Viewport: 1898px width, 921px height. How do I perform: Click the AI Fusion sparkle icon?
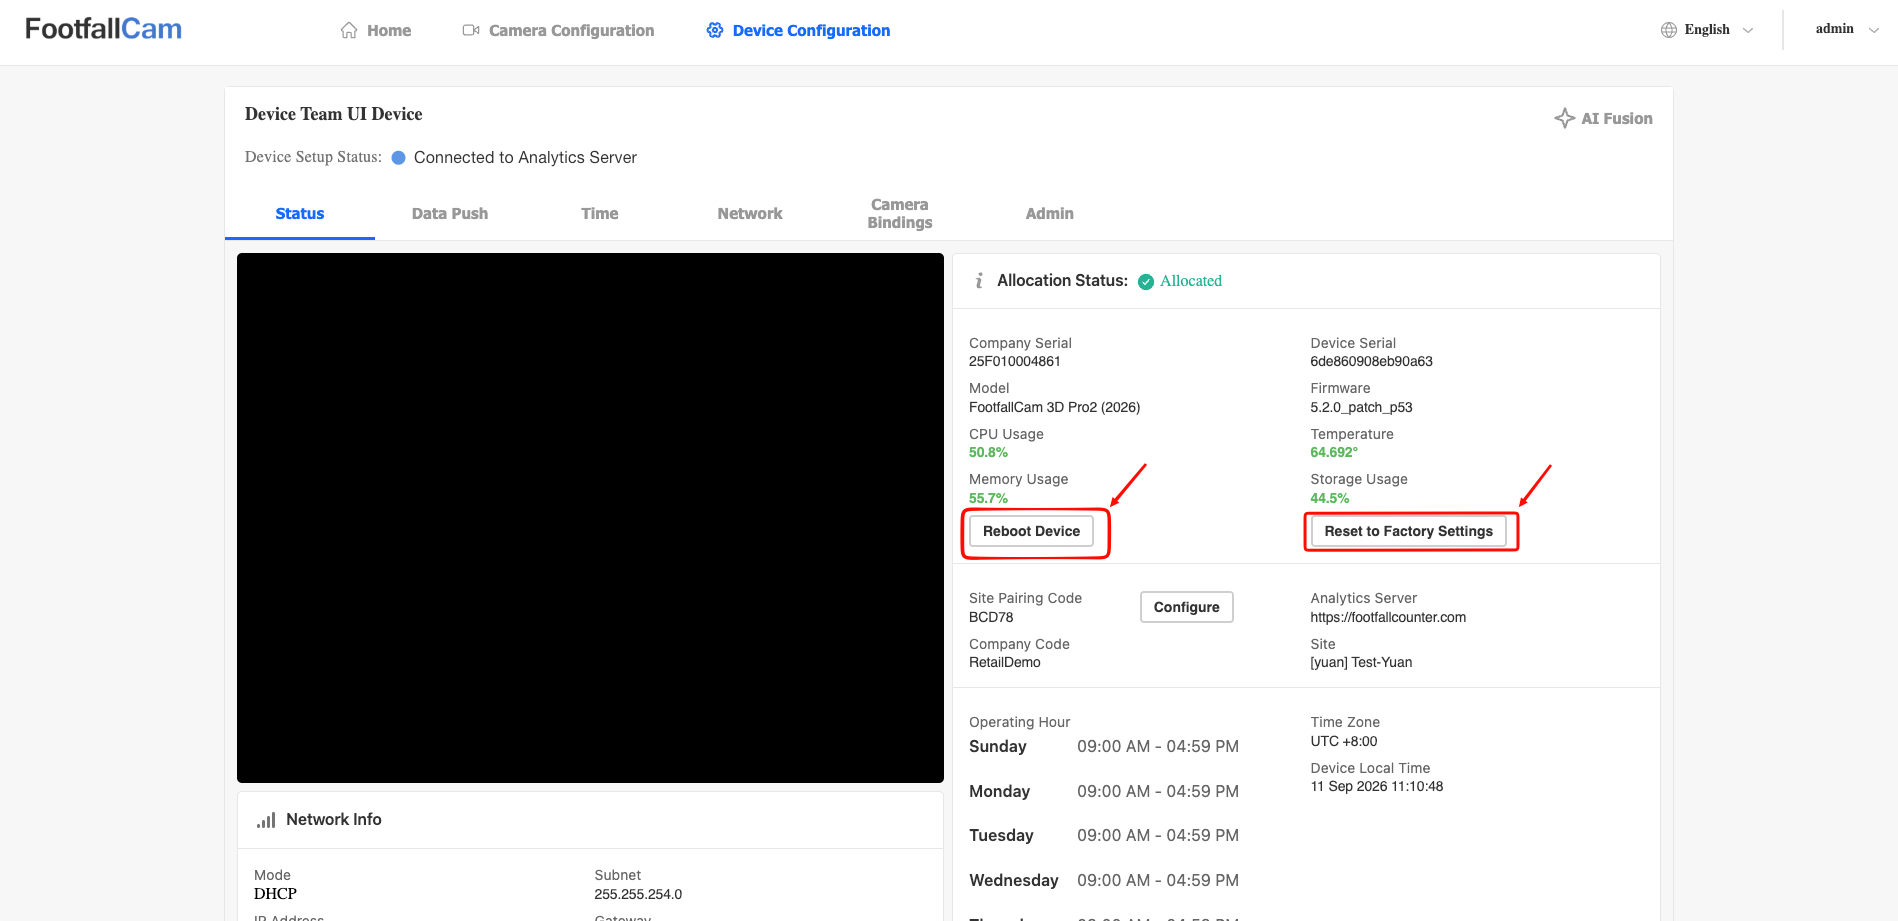click(x=1565, y=118)
